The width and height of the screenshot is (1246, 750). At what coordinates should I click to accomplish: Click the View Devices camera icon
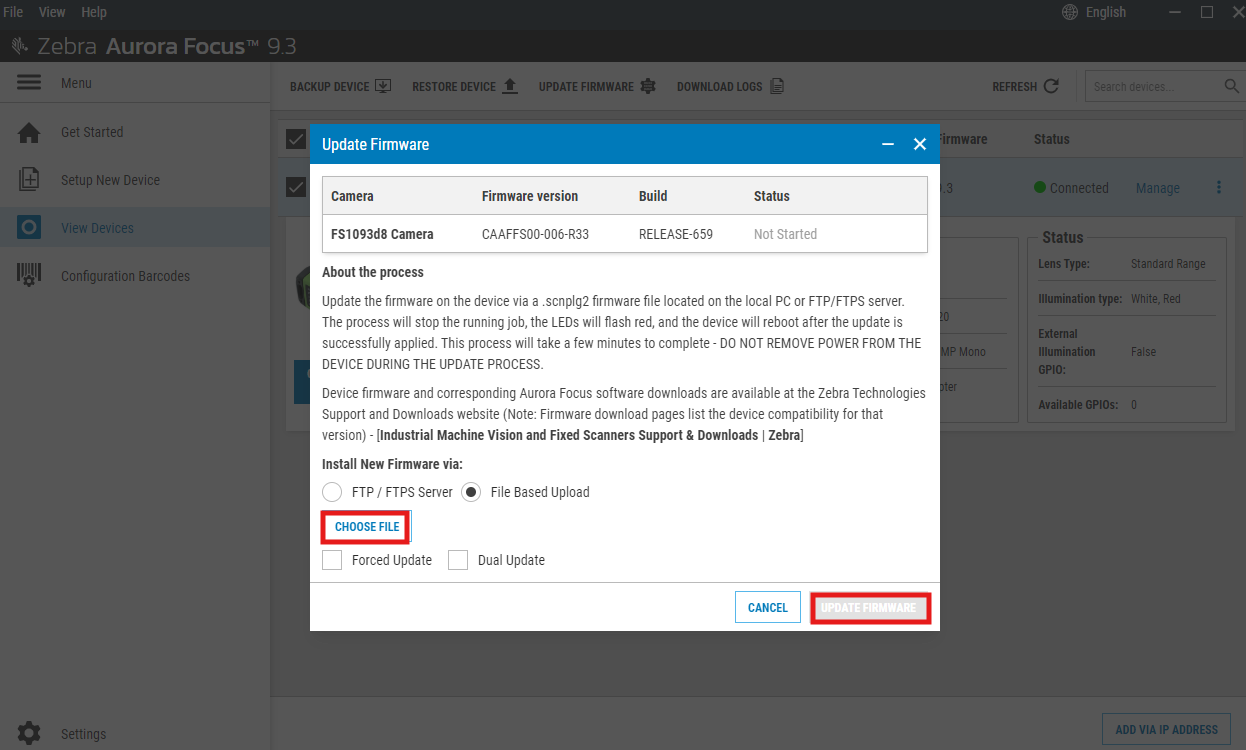click(29, 228)
